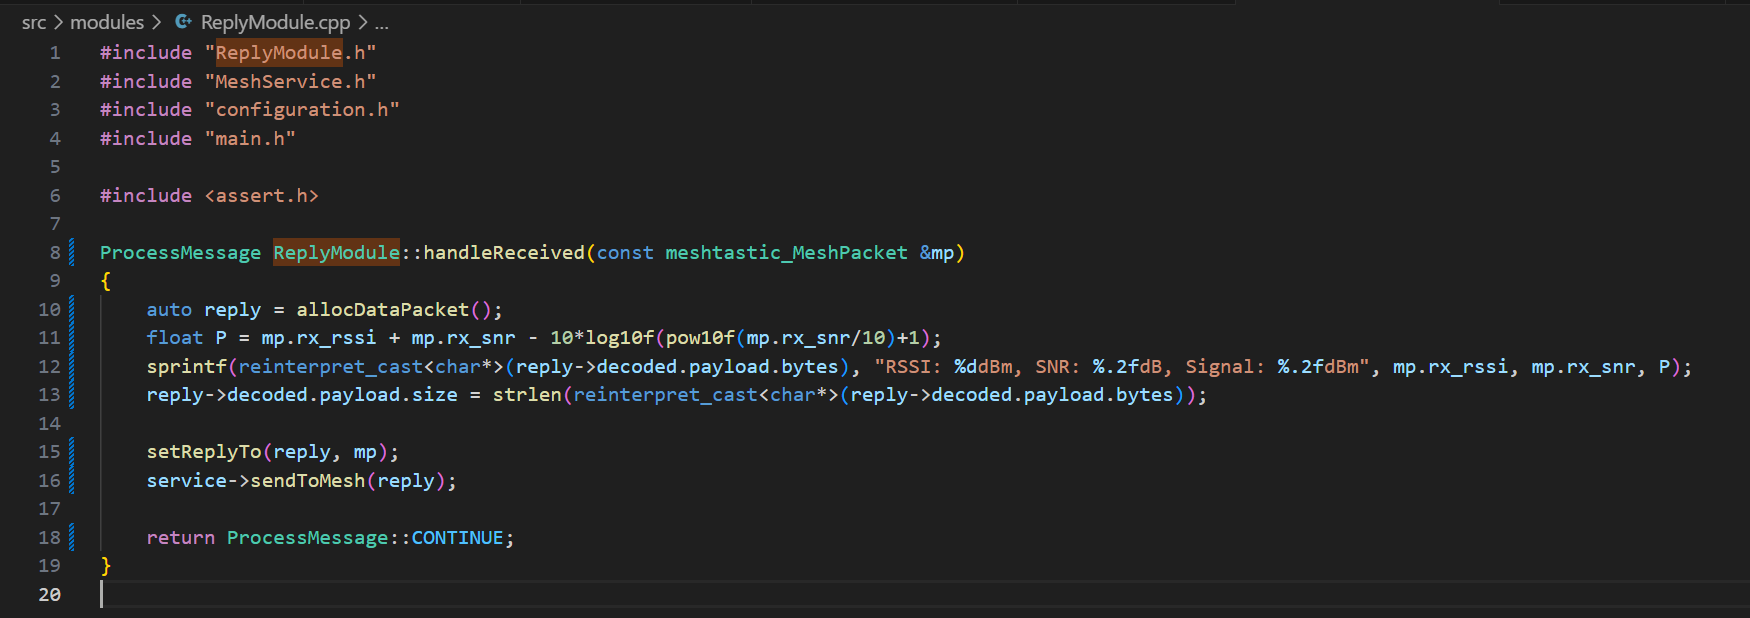Click line number 1 in the gutter
Screen dimensions: 1750x618
click(x=55, y=53)
